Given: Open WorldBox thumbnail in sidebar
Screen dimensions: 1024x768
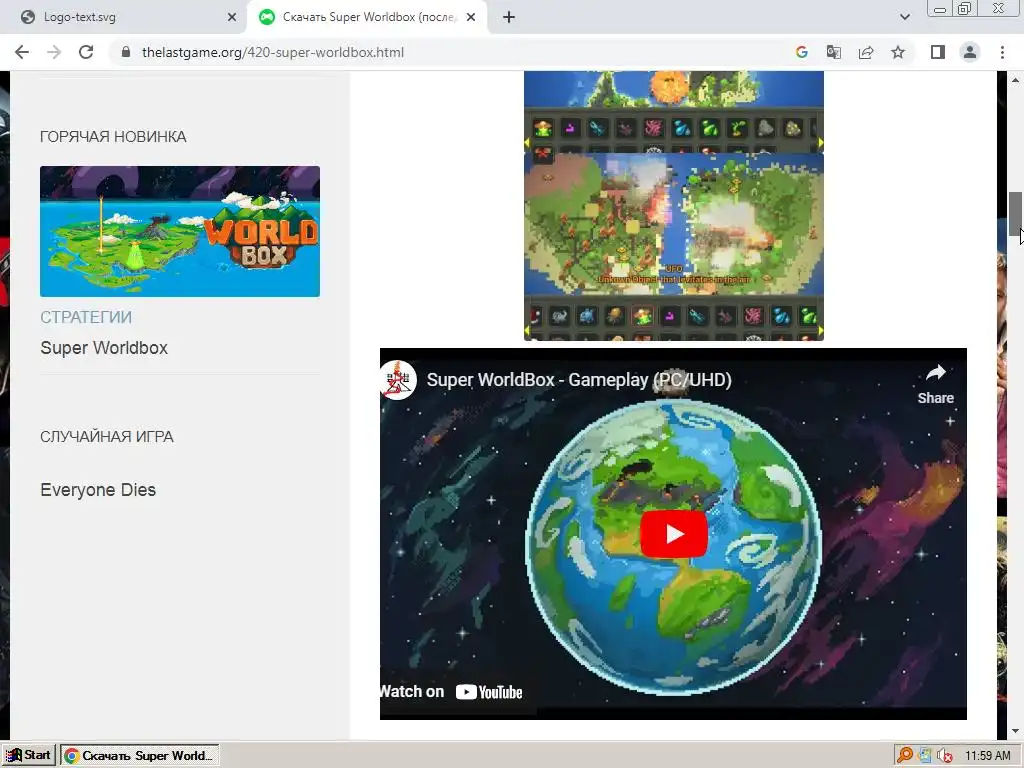Looking at the screenshot, I should pyautogui.click(x=180, y=231).
